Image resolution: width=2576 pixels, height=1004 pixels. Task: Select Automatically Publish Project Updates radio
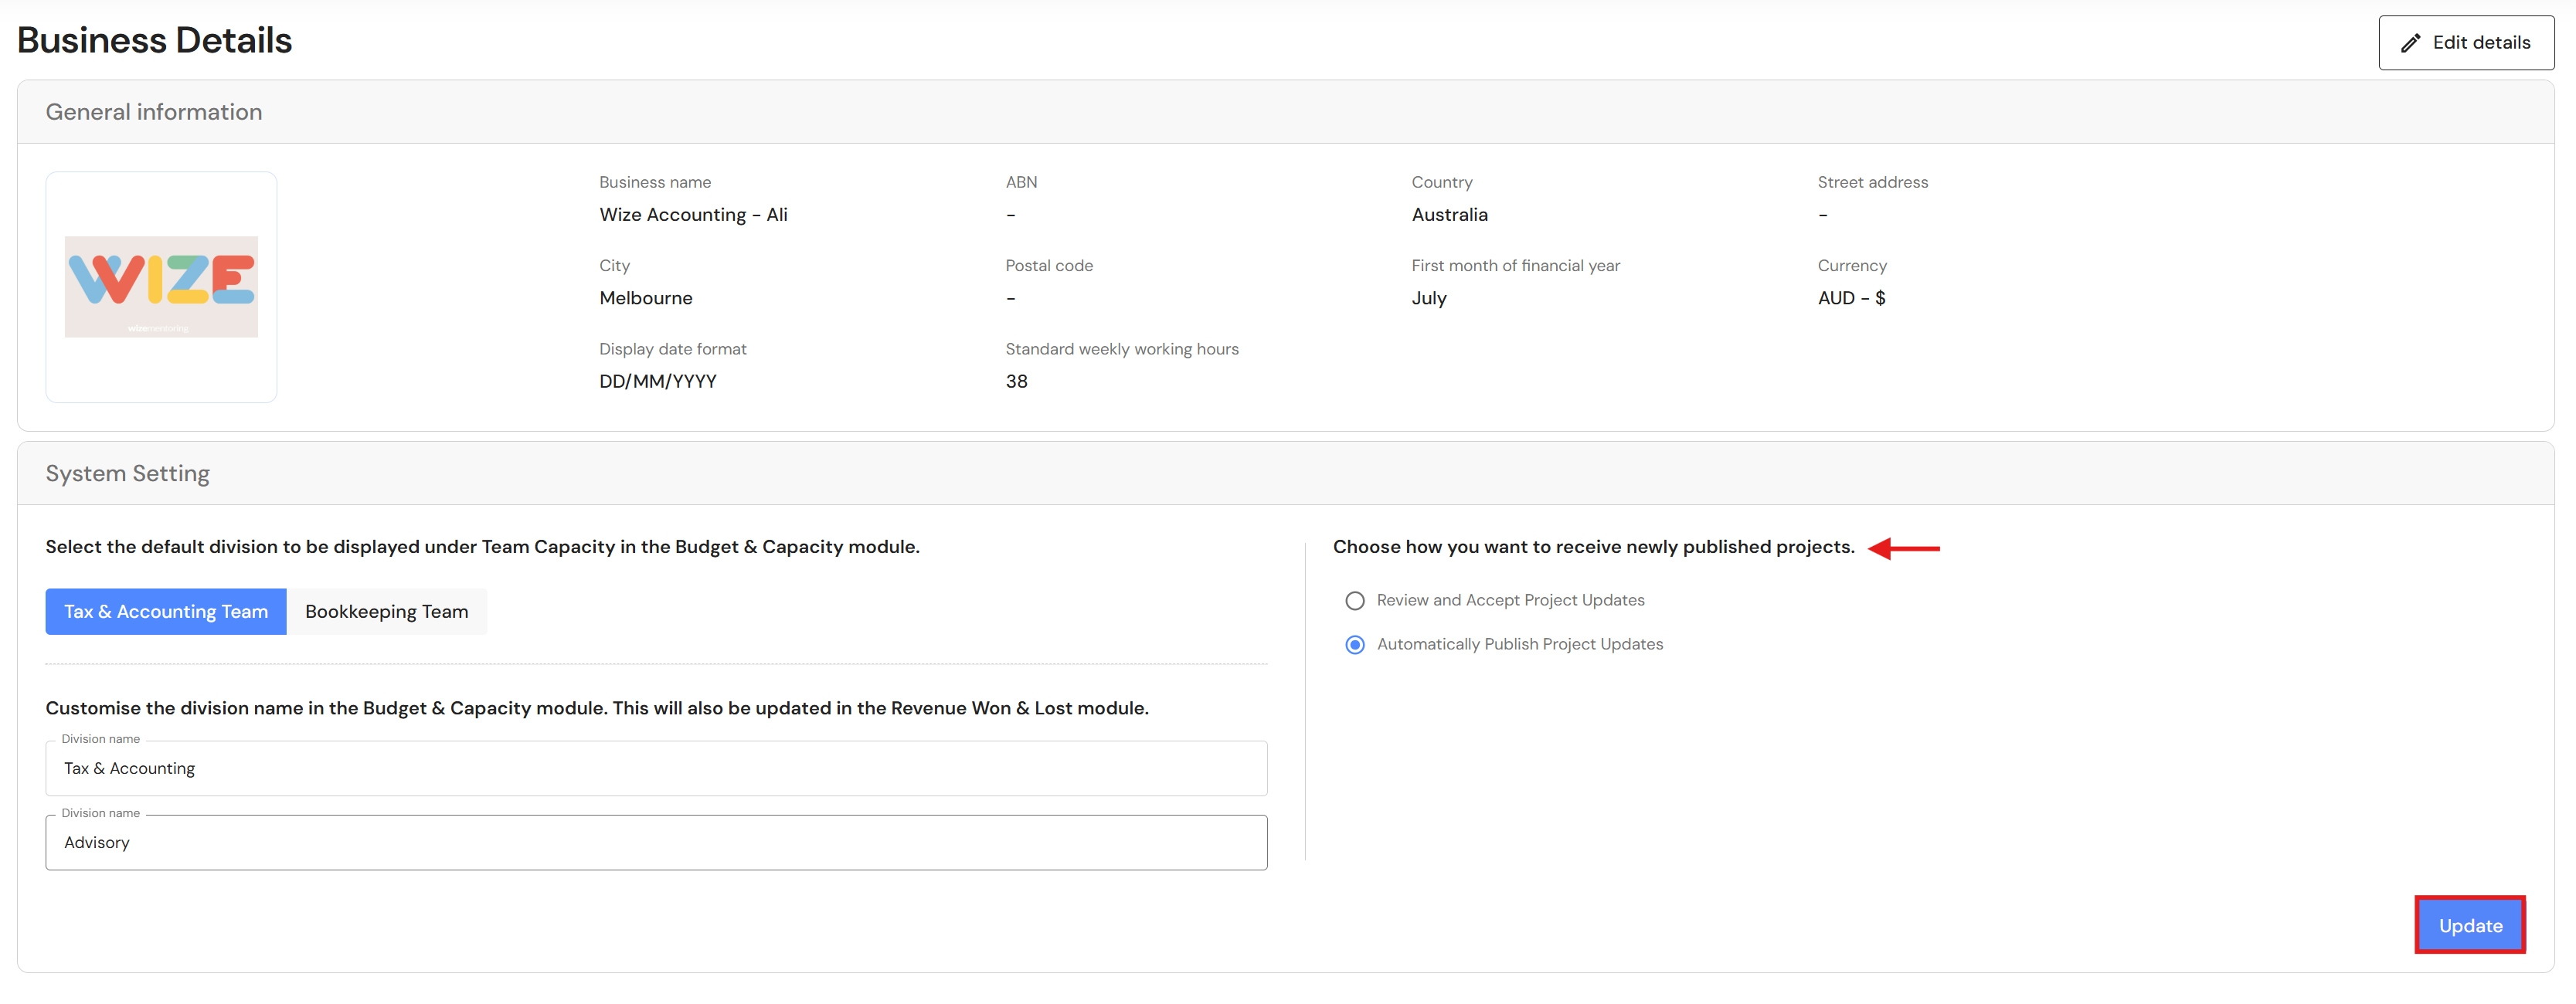1355,645
